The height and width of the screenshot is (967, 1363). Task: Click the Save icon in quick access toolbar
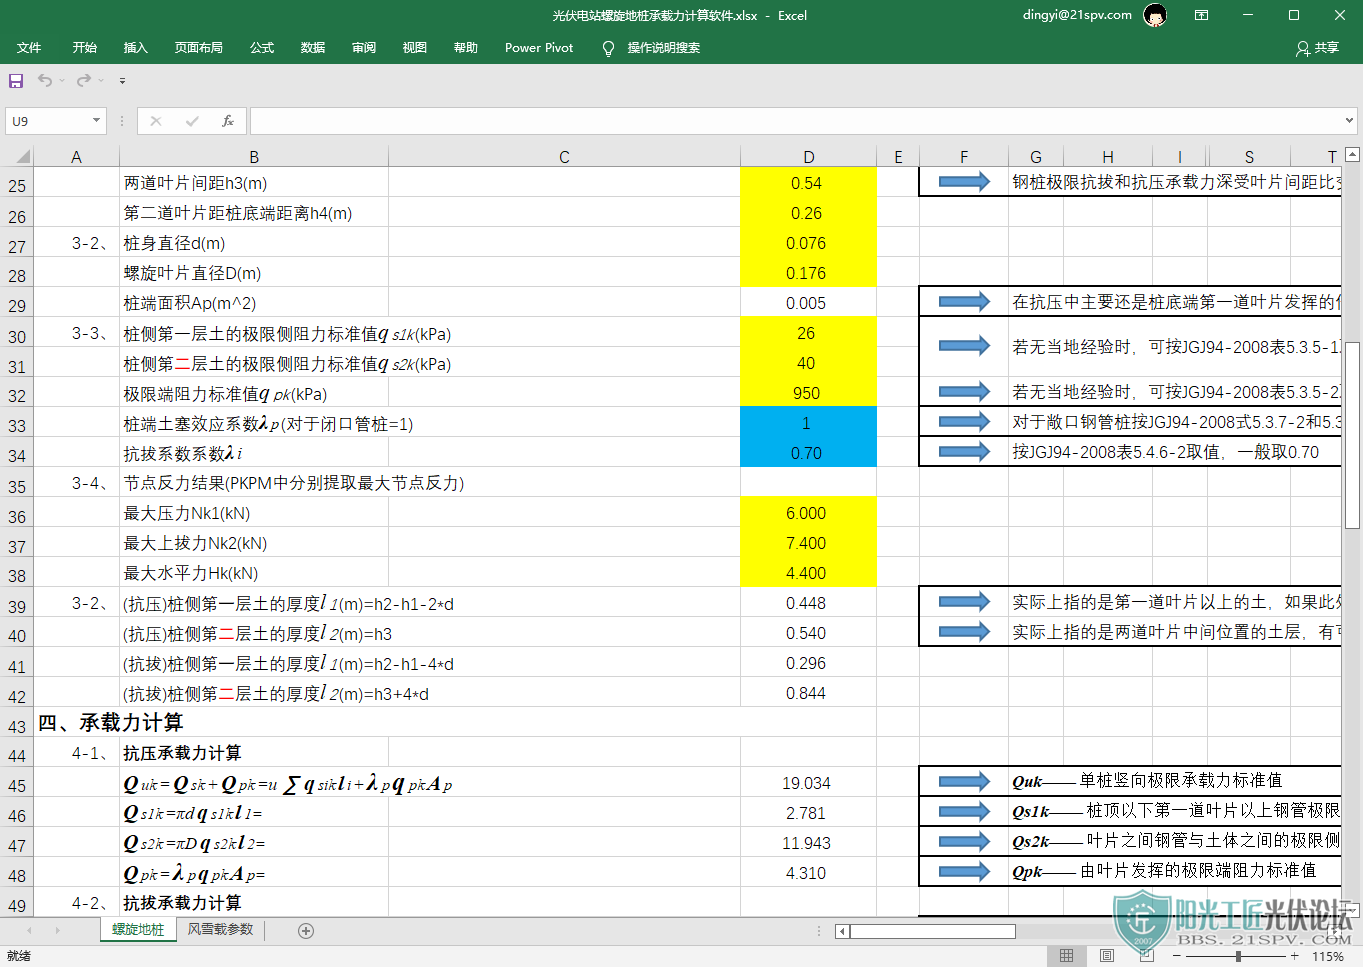tap(16, 80)
